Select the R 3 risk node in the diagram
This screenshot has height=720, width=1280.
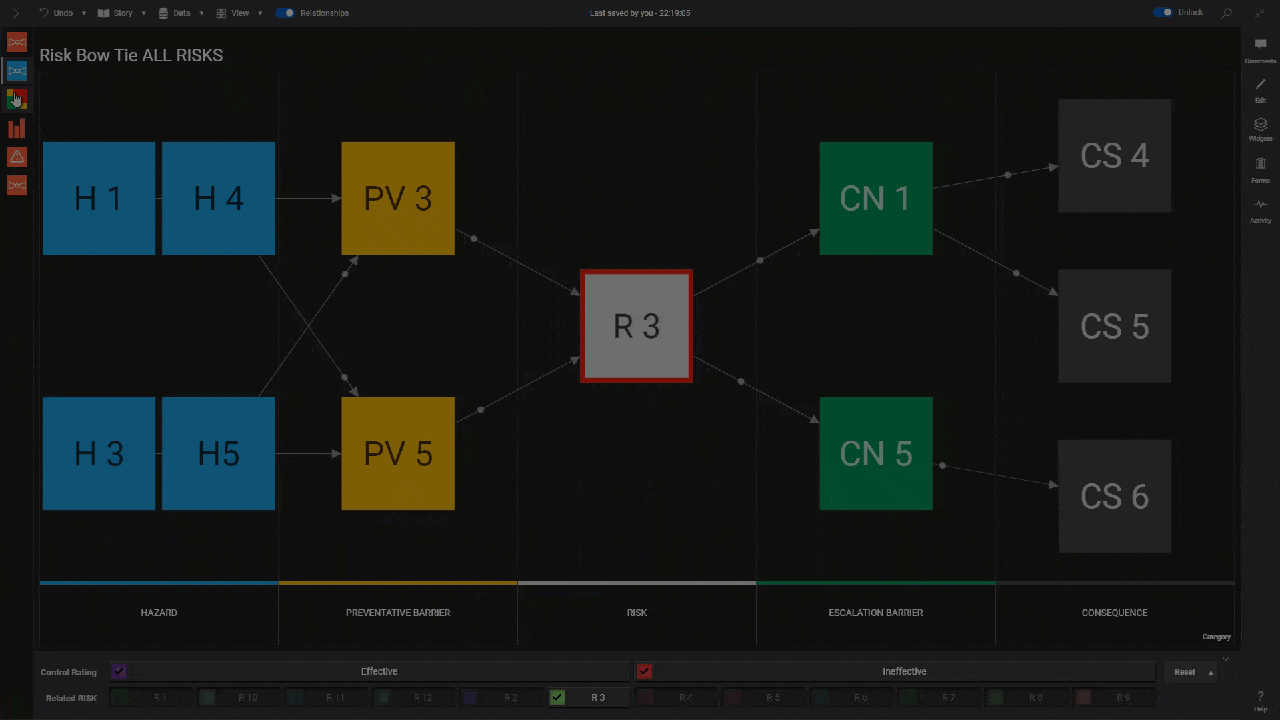tap(636, 326)
